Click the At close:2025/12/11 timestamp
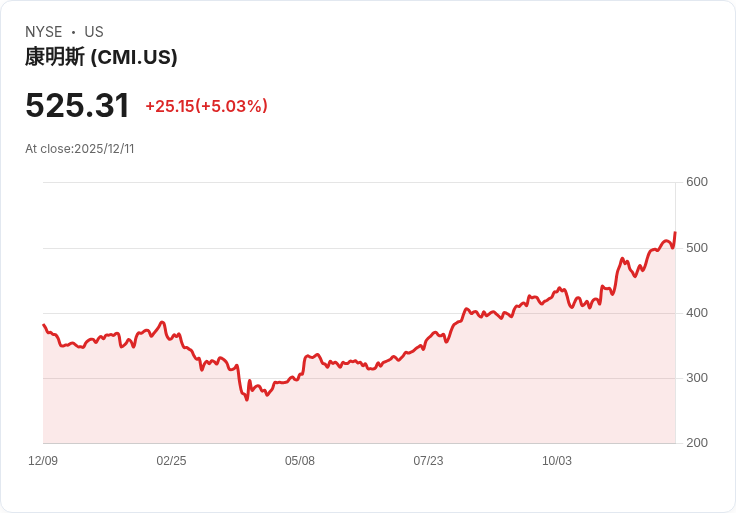Screen dimensions: 736x513 (x=80, y=149)
